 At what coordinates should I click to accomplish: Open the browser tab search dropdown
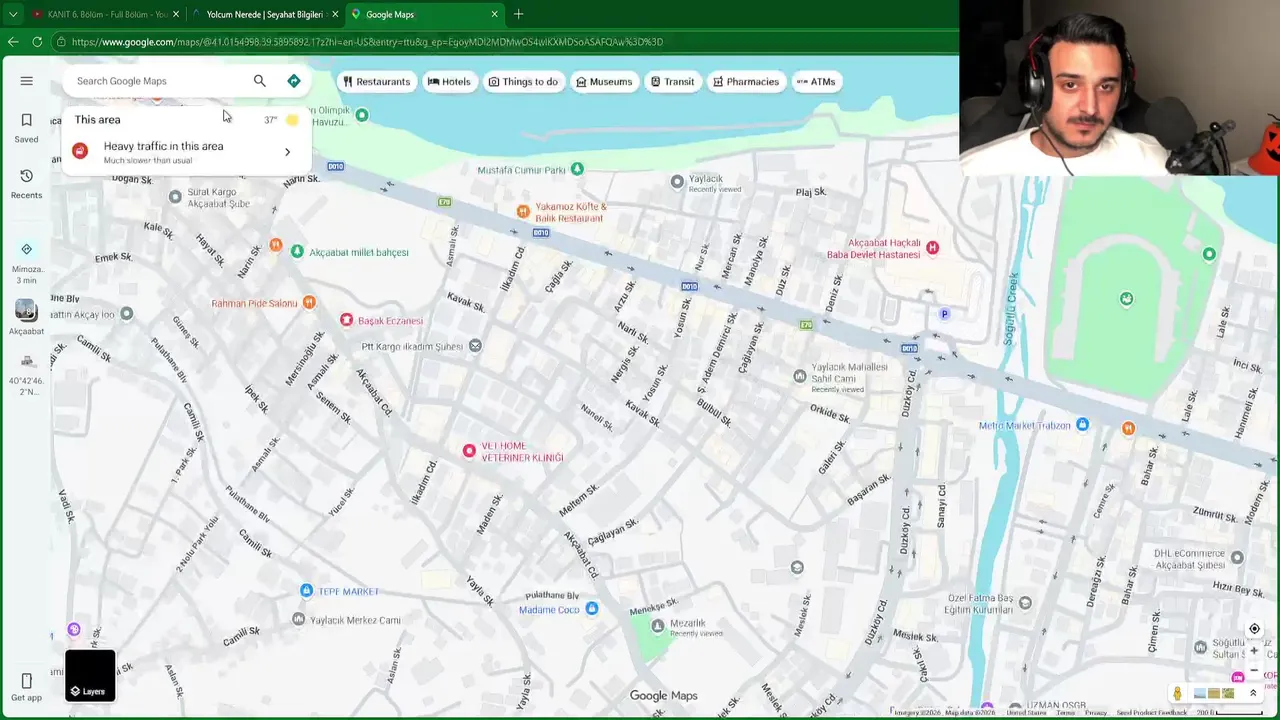[13, 14]
